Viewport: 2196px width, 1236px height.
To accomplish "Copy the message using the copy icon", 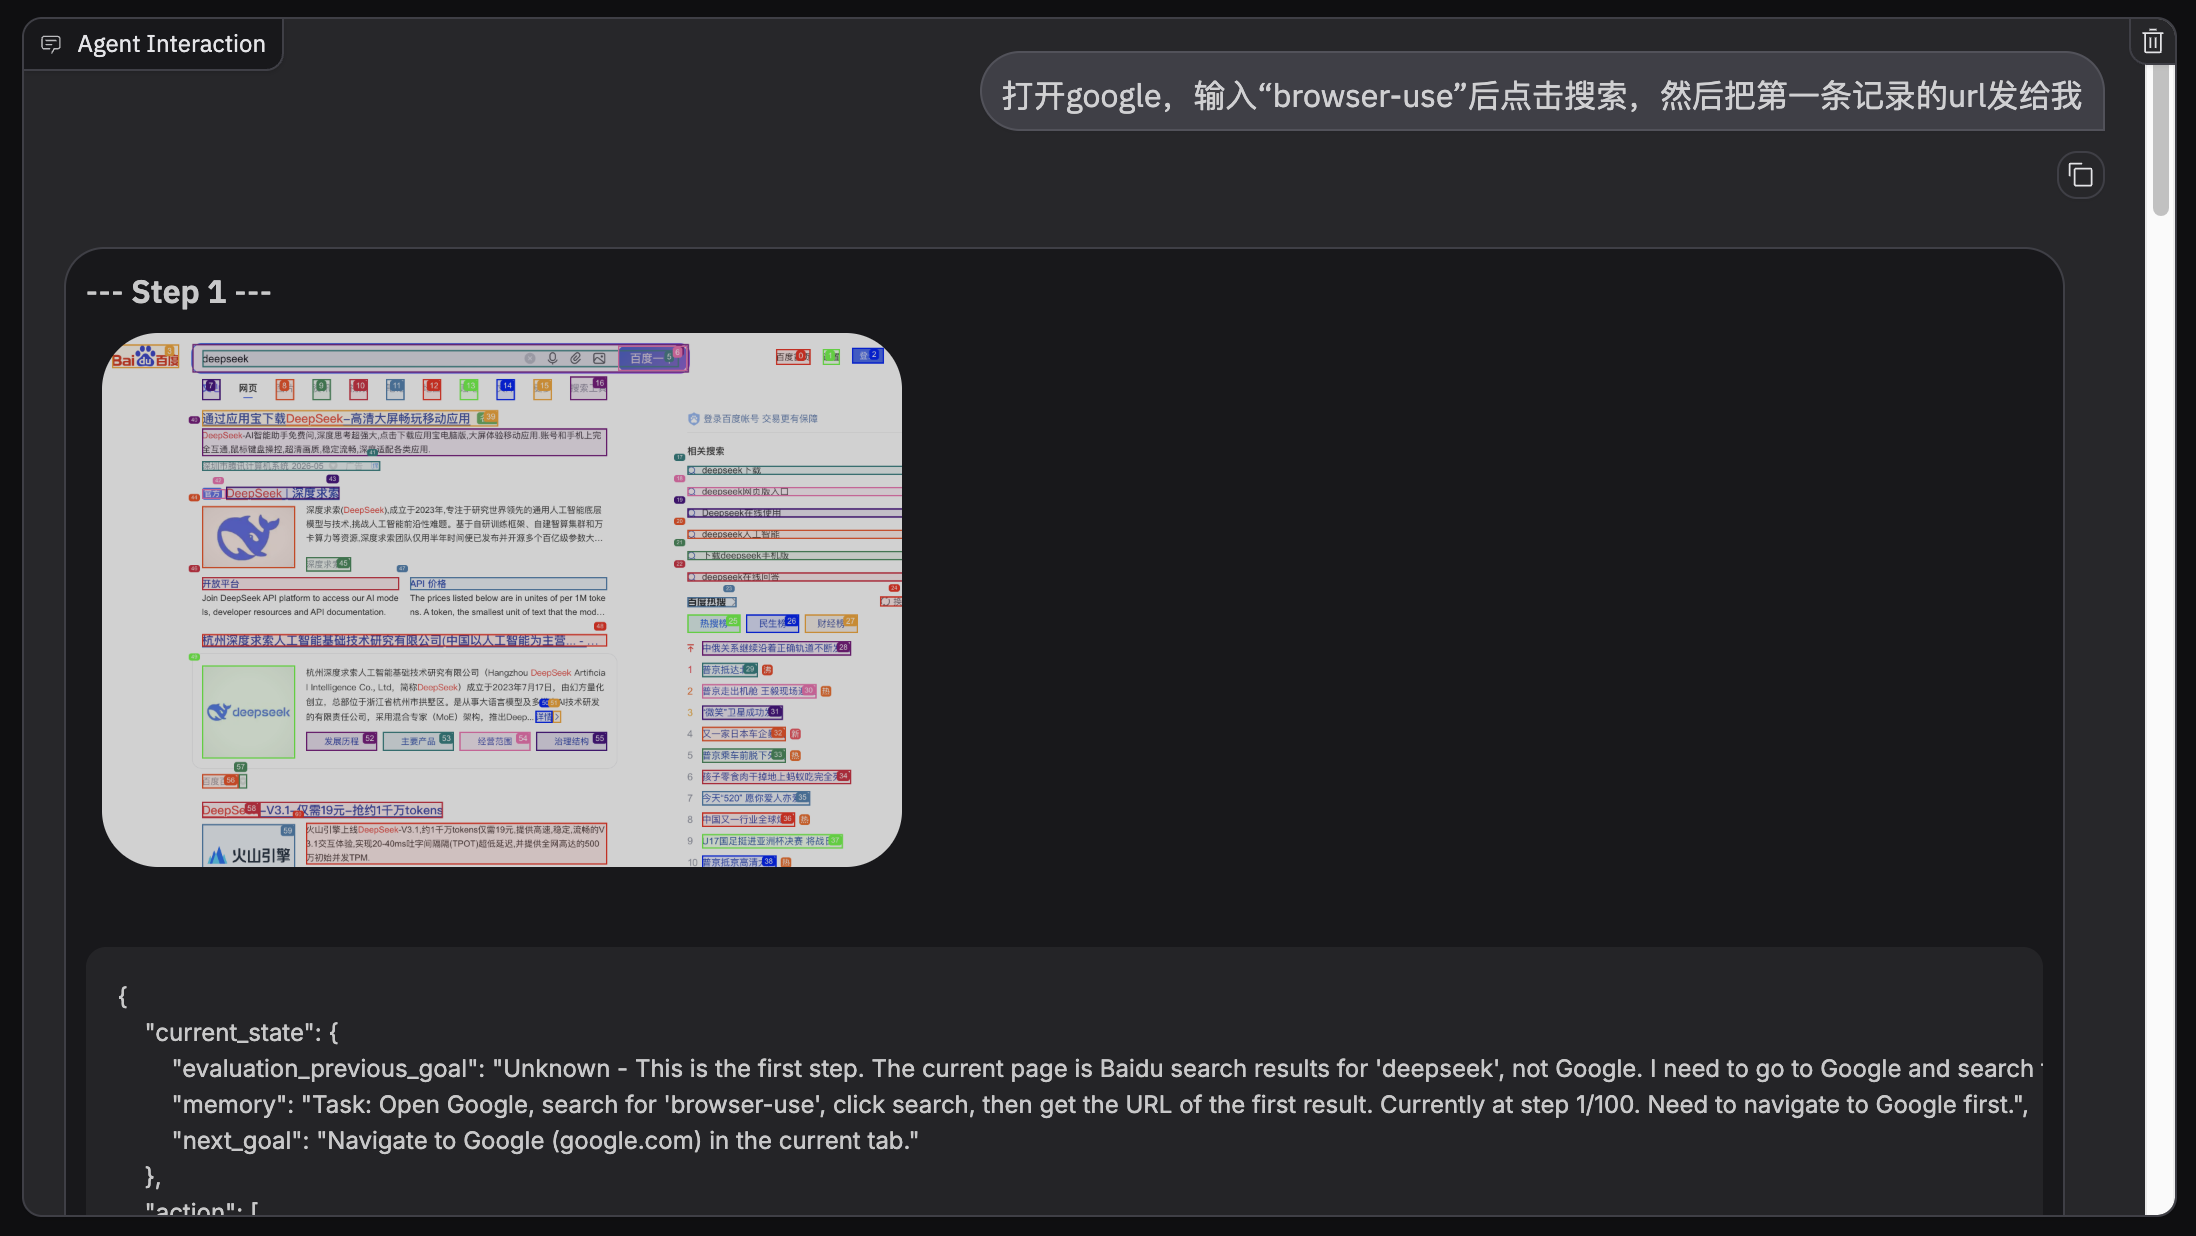I will click(2081, 176).
